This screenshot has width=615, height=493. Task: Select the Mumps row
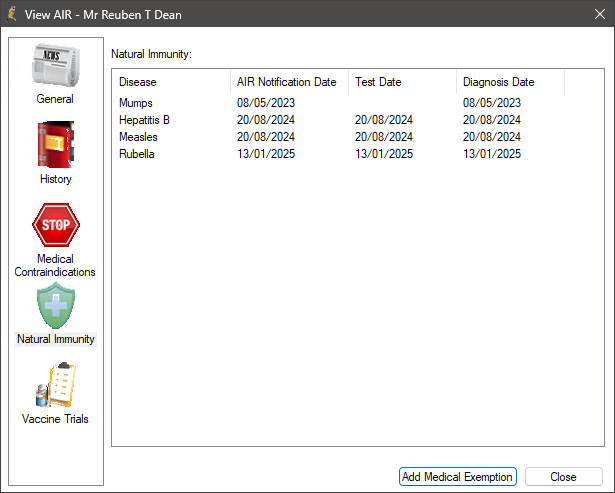[x=135, y=103]
